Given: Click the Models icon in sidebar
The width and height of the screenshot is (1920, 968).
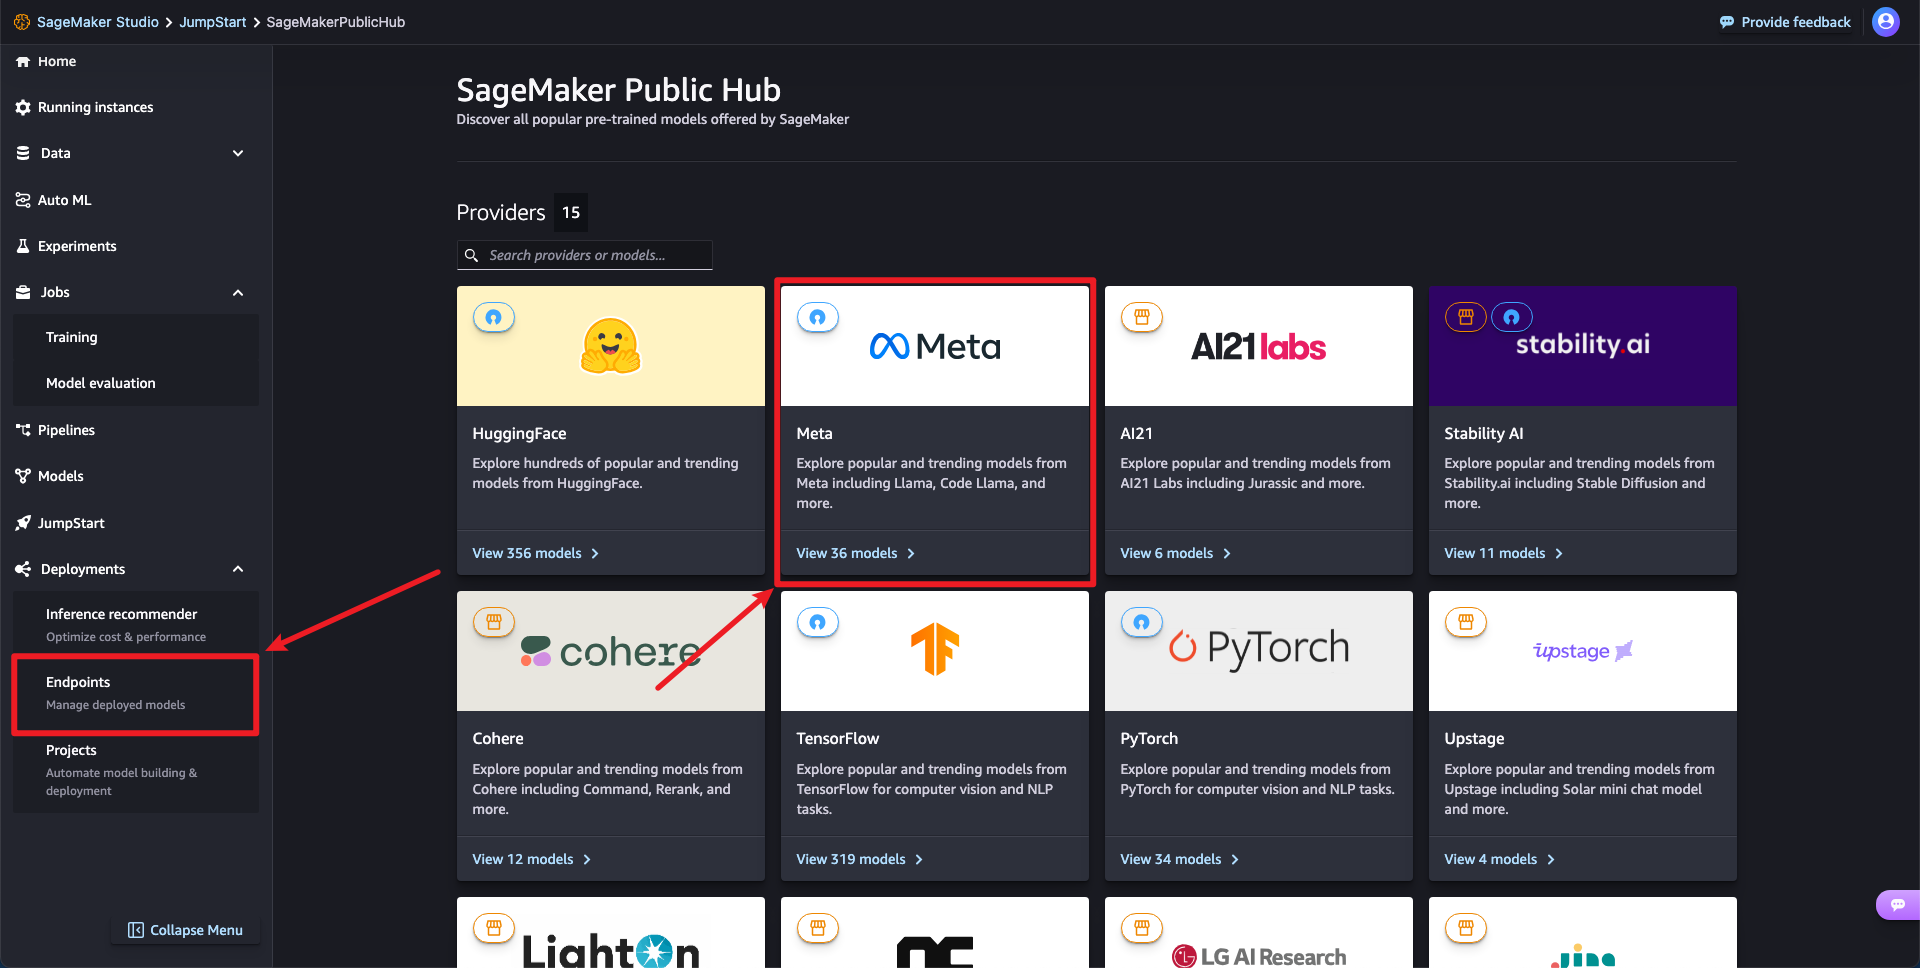Looking at the screenshot, I should click(23, 476).
